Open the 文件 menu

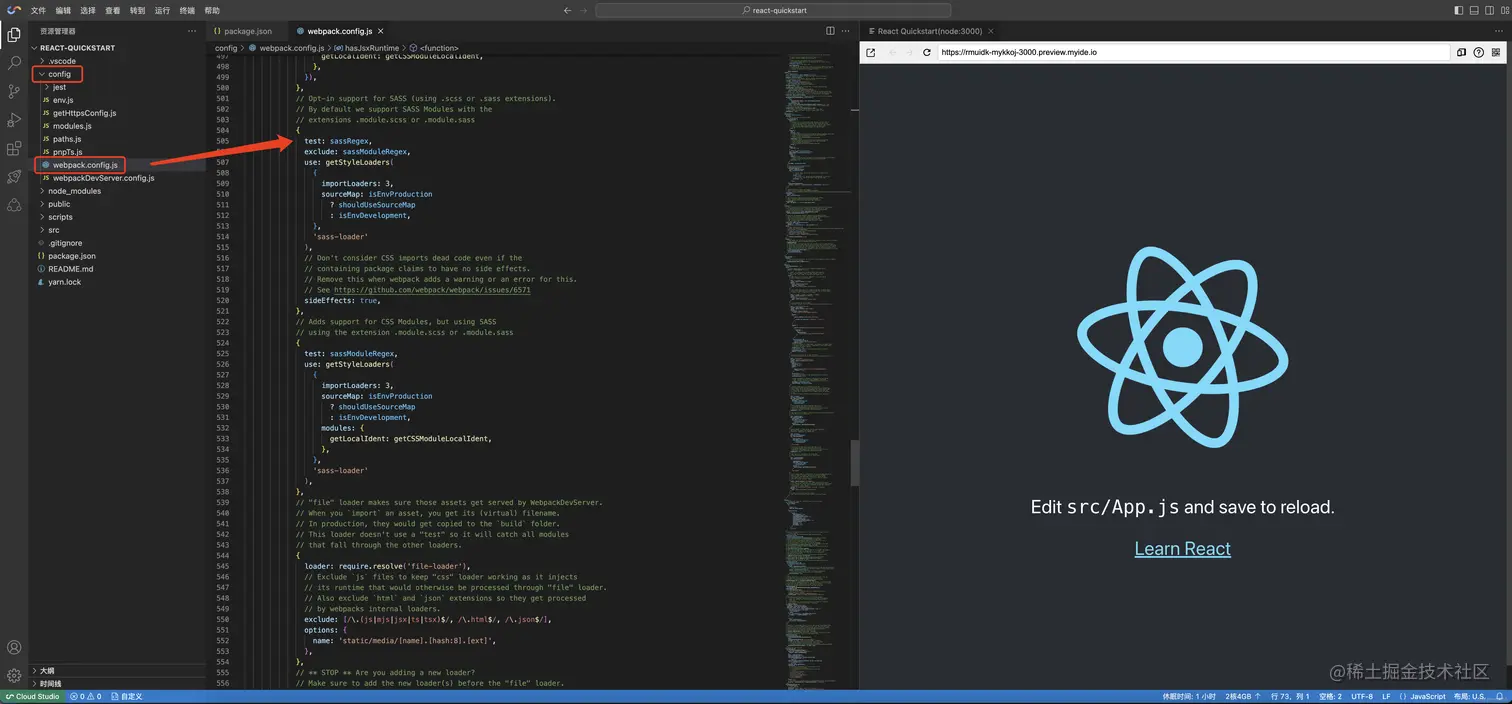(38, 10)
